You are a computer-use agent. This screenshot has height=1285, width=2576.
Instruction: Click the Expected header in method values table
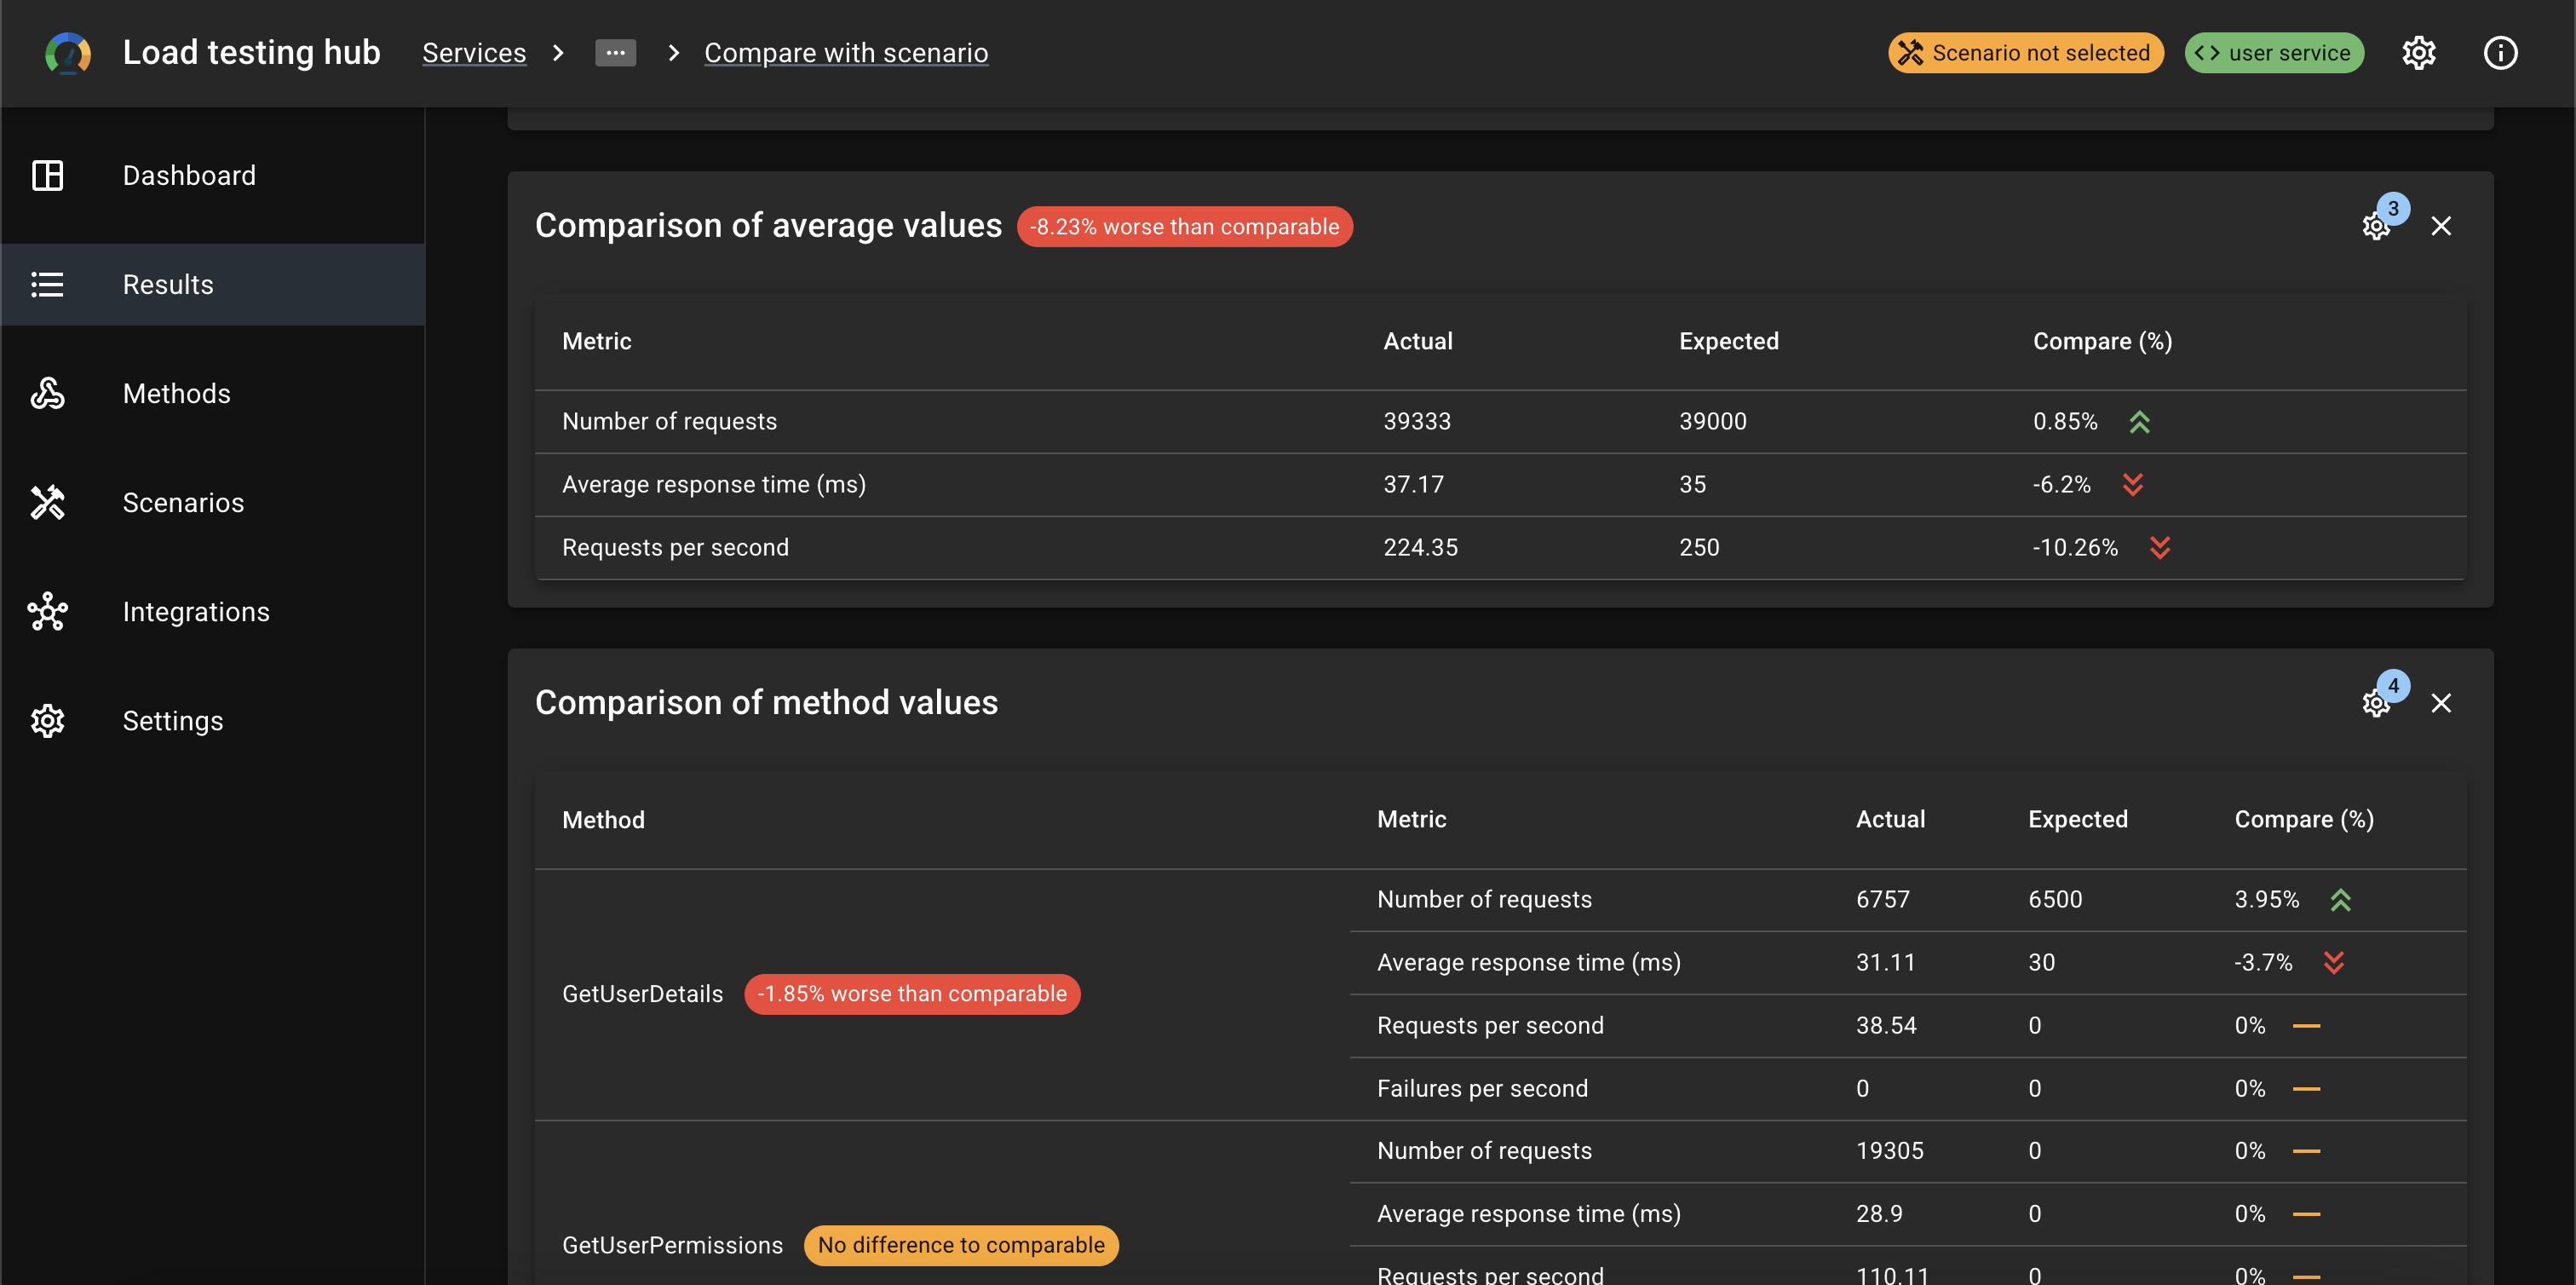pyautogui.click(x=2078, y=819)
